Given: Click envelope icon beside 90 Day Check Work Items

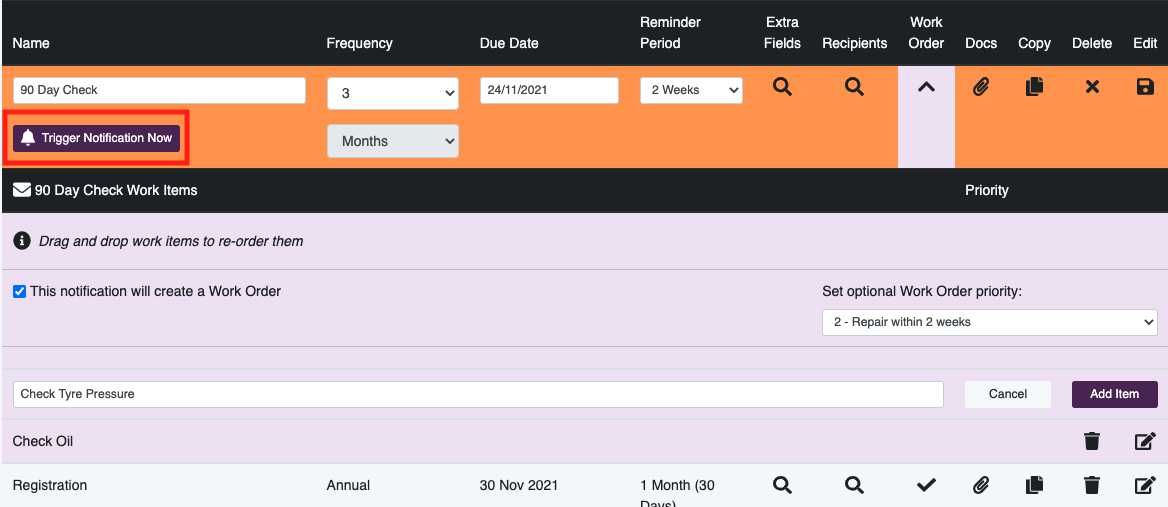Looking at the screenshot, I should pos(22,190).
